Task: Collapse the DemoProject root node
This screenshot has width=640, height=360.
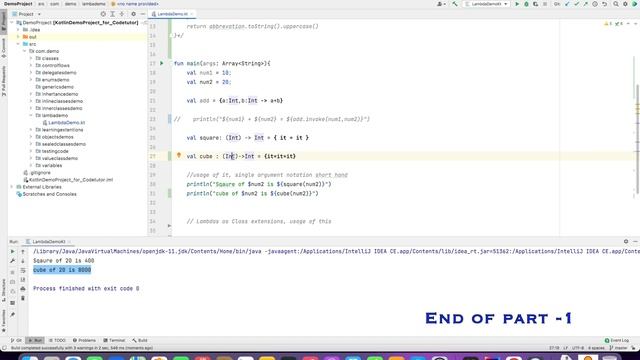Action: point(12,23)
